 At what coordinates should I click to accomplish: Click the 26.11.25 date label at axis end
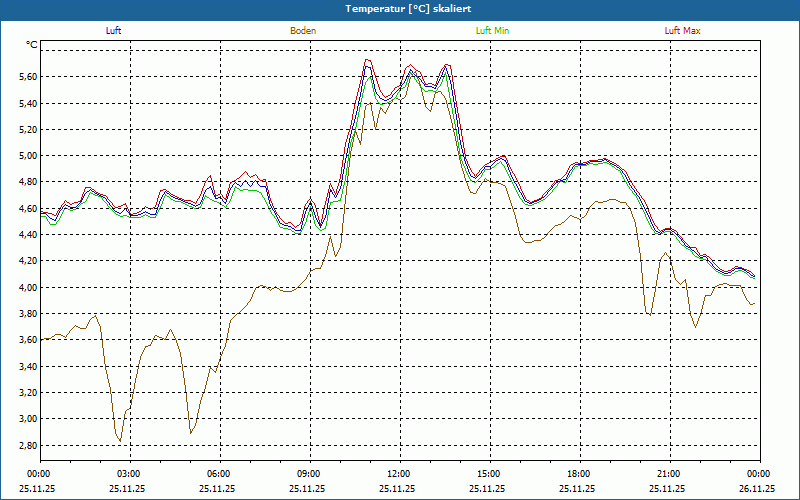coord(757,489)
